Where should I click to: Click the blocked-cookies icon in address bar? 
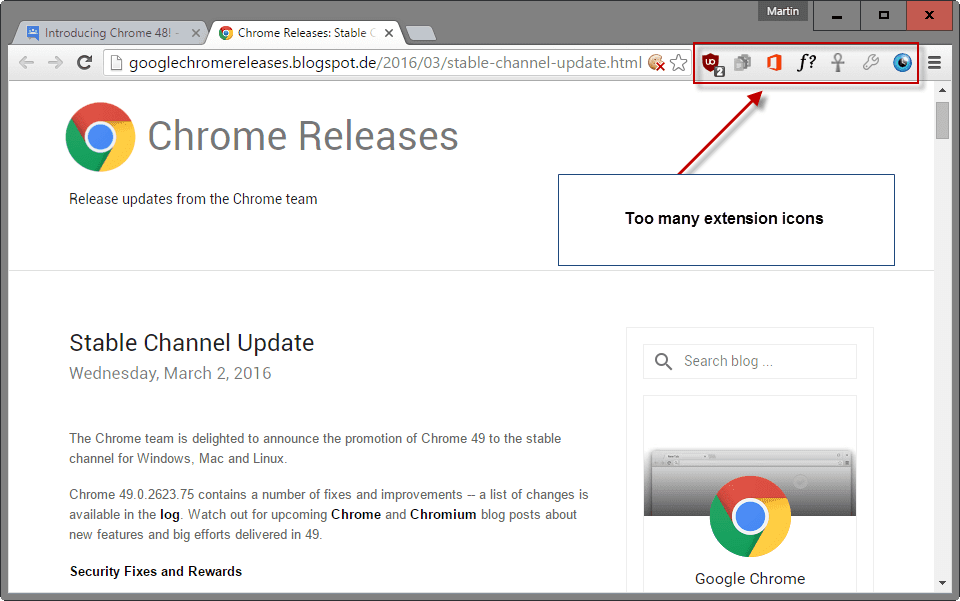[x=656, y=62]
